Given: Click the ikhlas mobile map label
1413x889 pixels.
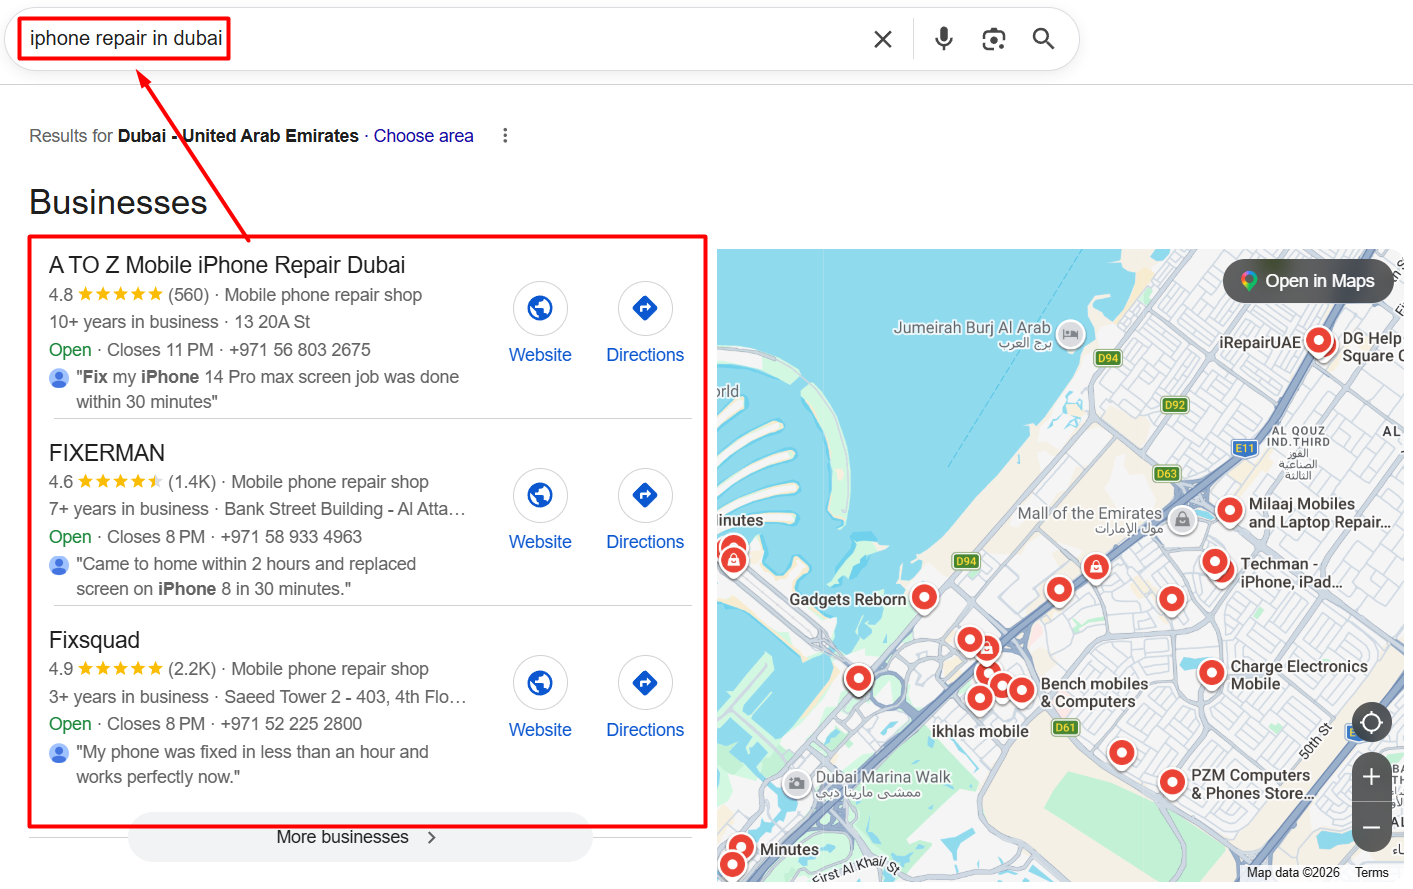Looking at the screenshot, I should tap(980, 731).
